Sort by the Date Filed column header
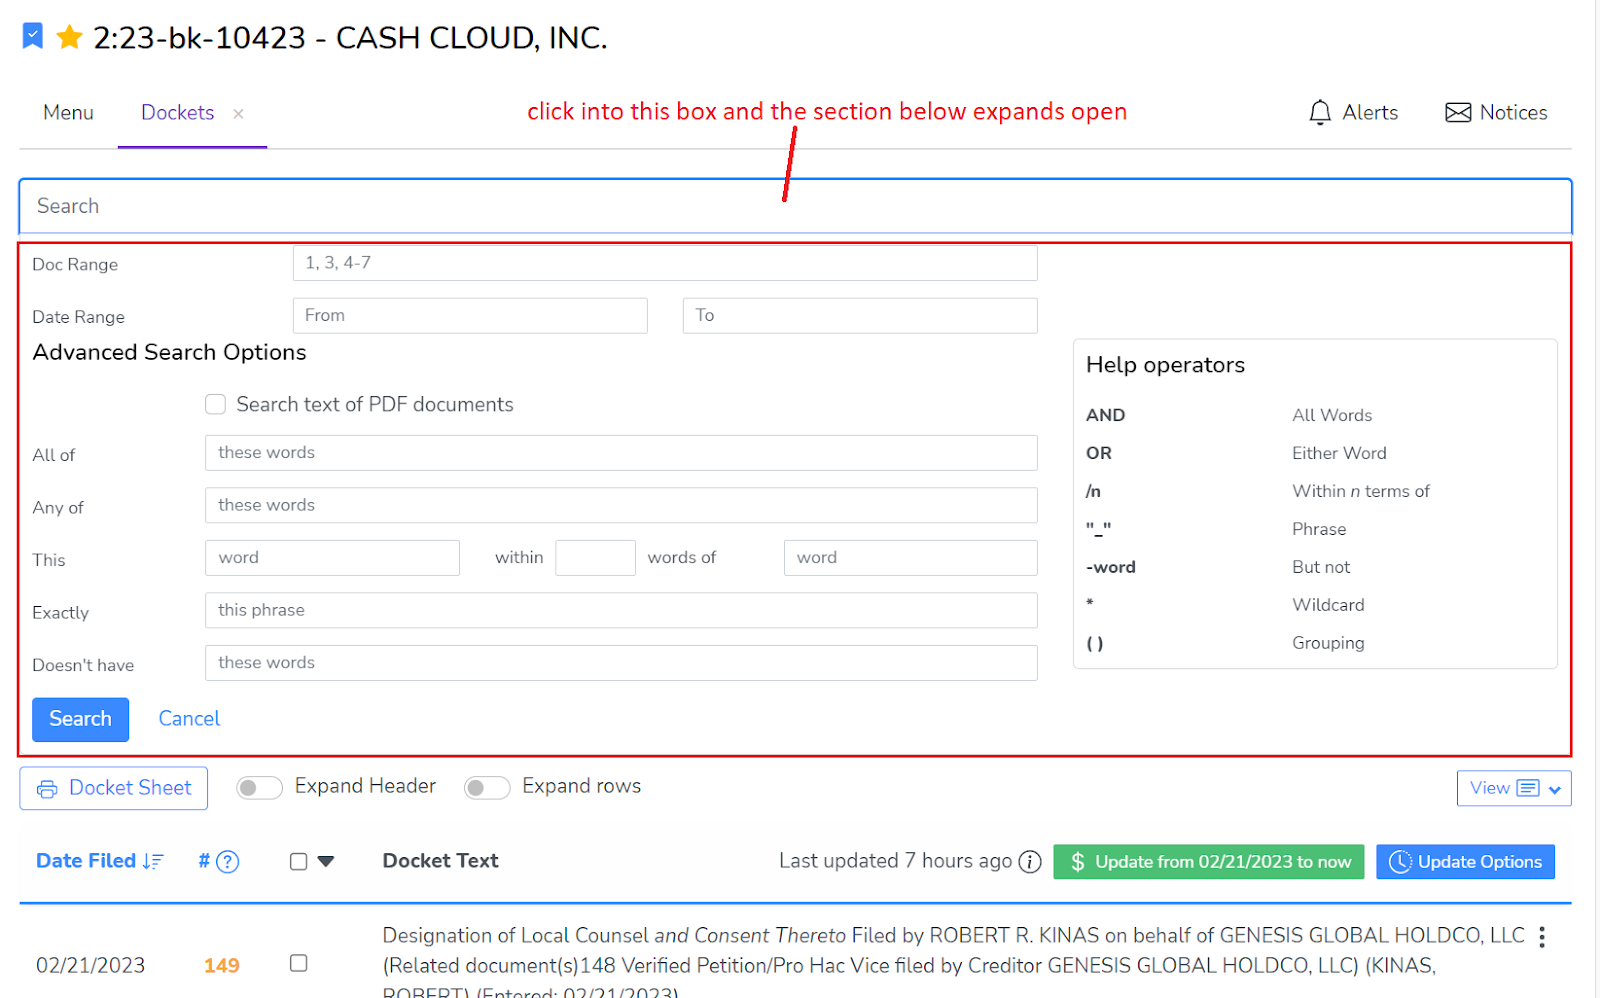This screenshot has width=1600, height=998. (x=86, y=861)
